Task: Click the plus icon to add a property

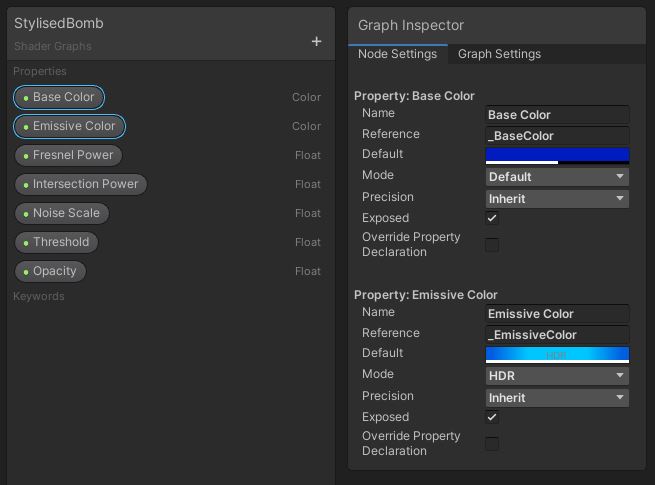Action: (x=316, y=41)
